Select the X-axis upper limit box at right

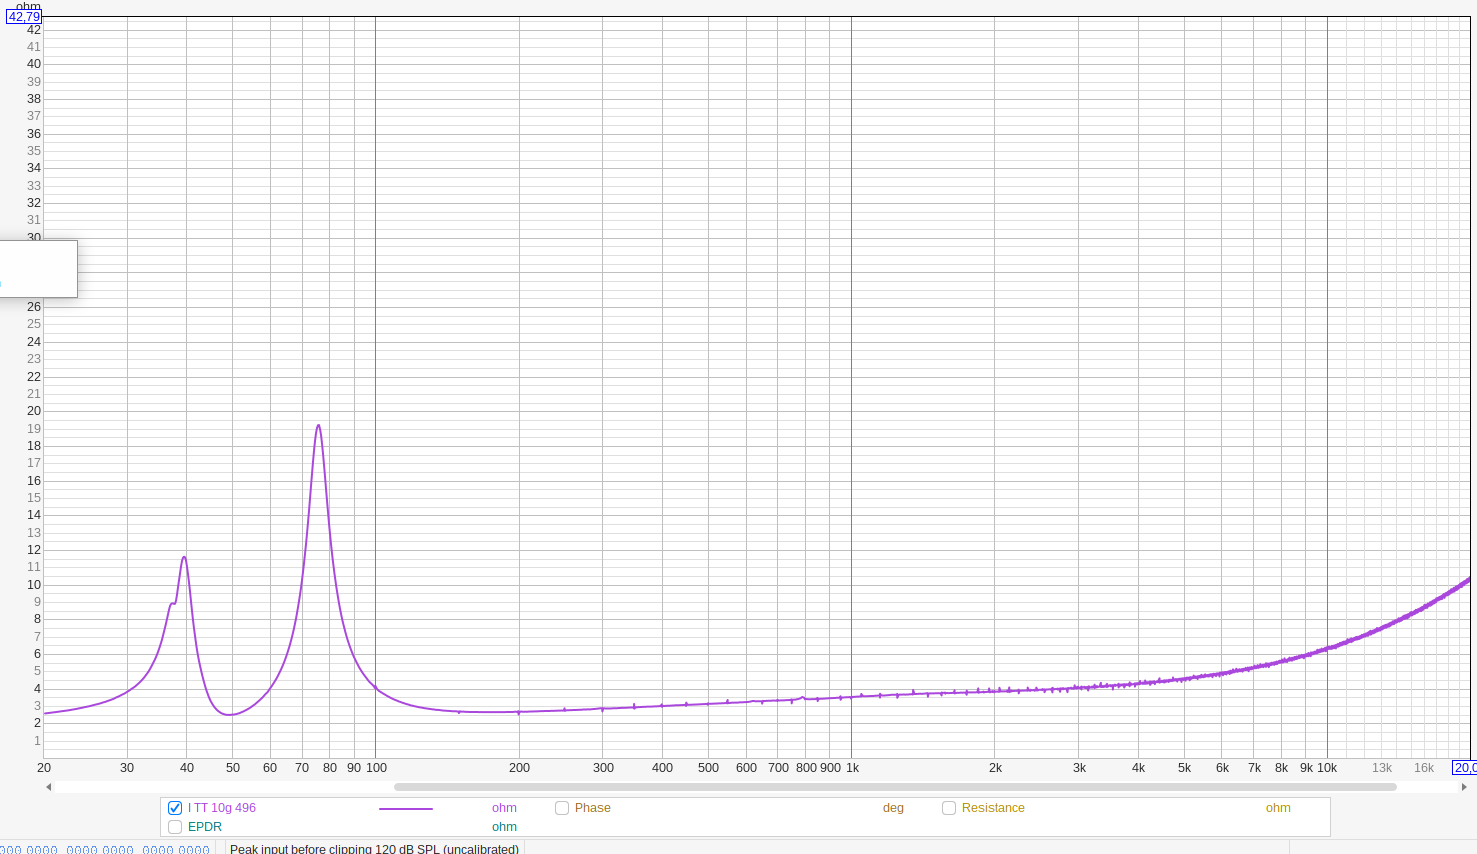click(x=1464, y=768)
